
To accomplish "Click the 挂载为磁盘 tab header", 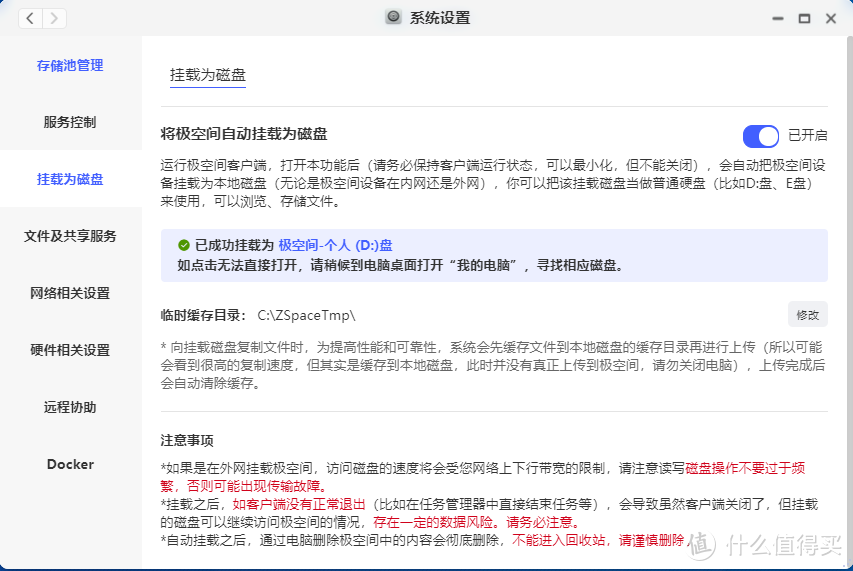I will point(208,75).
